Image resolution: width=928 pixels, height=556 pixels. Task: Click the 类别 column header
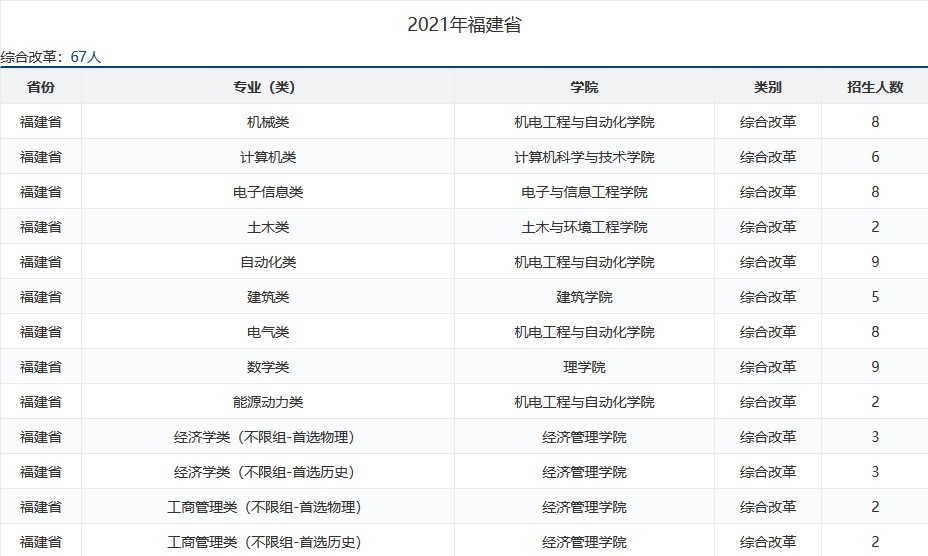[768, 87]
